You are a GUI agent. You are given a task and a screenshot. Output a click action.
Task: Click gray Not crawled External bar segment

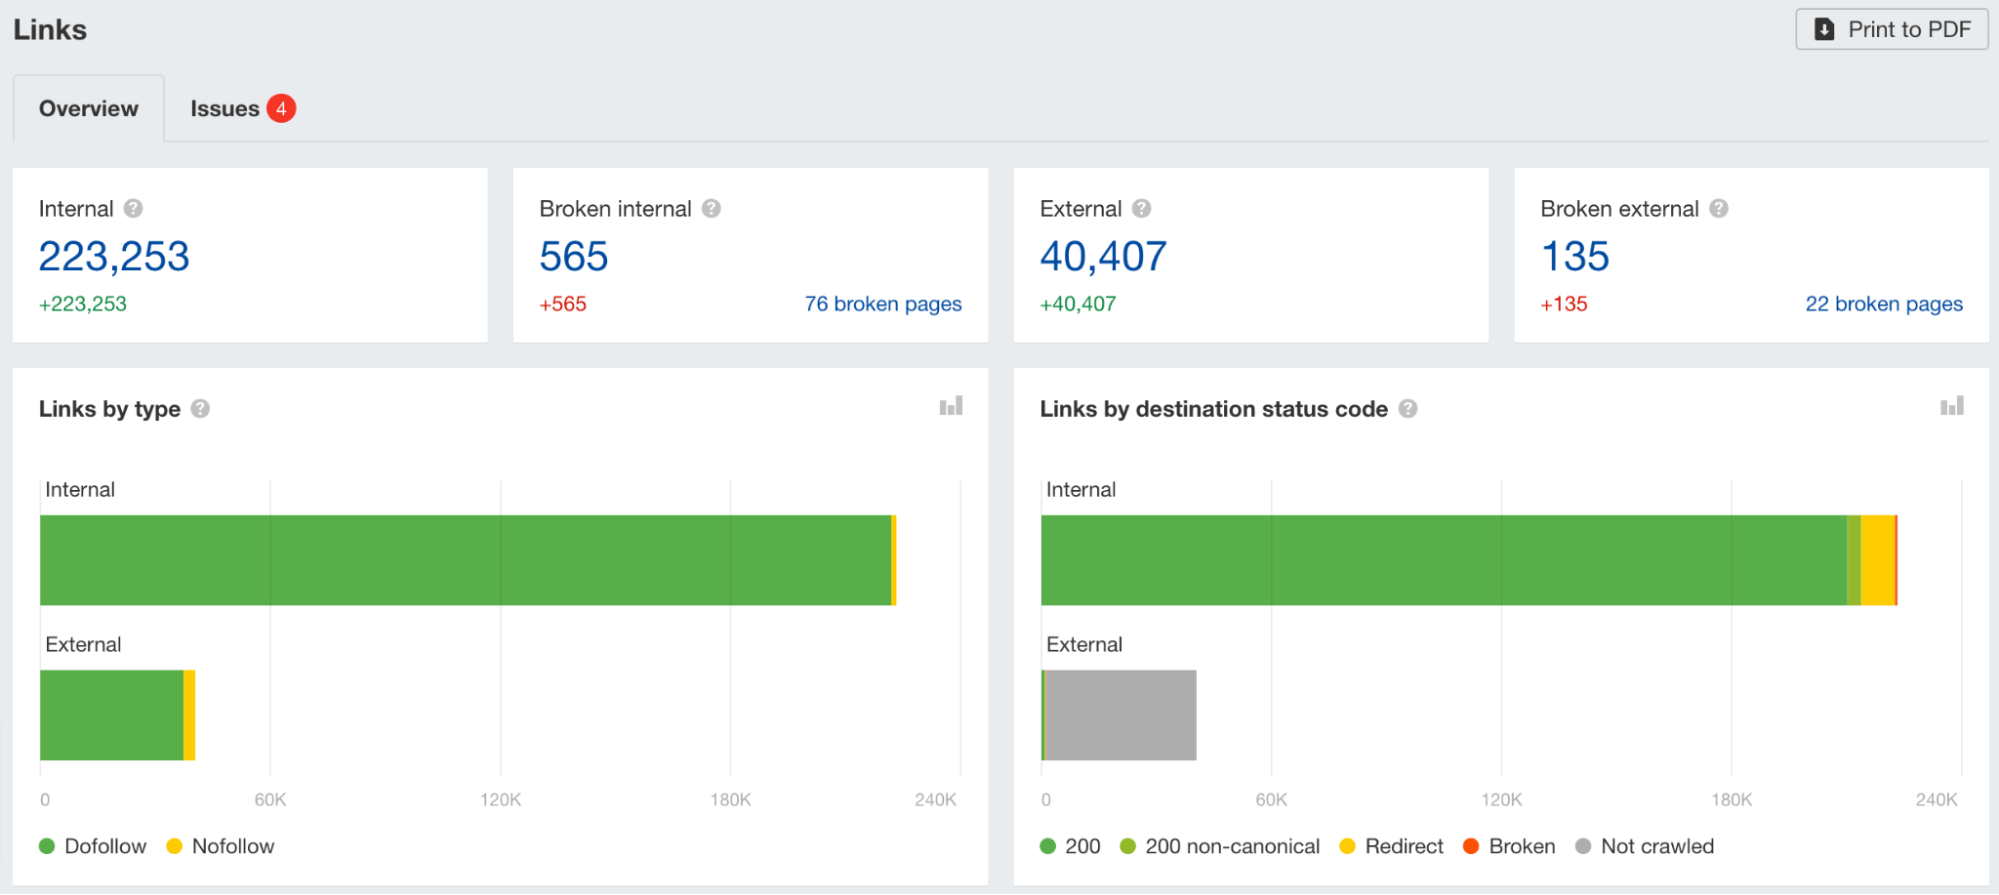click(1120, 715)
